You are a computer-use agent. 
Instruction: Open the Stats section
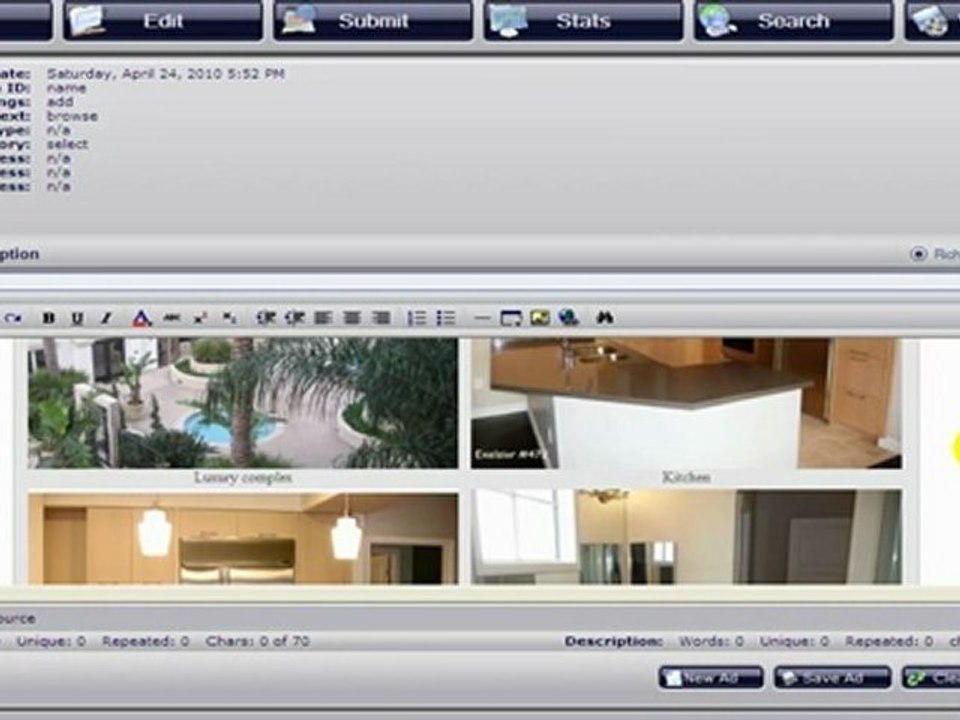[x=583, y=21]
